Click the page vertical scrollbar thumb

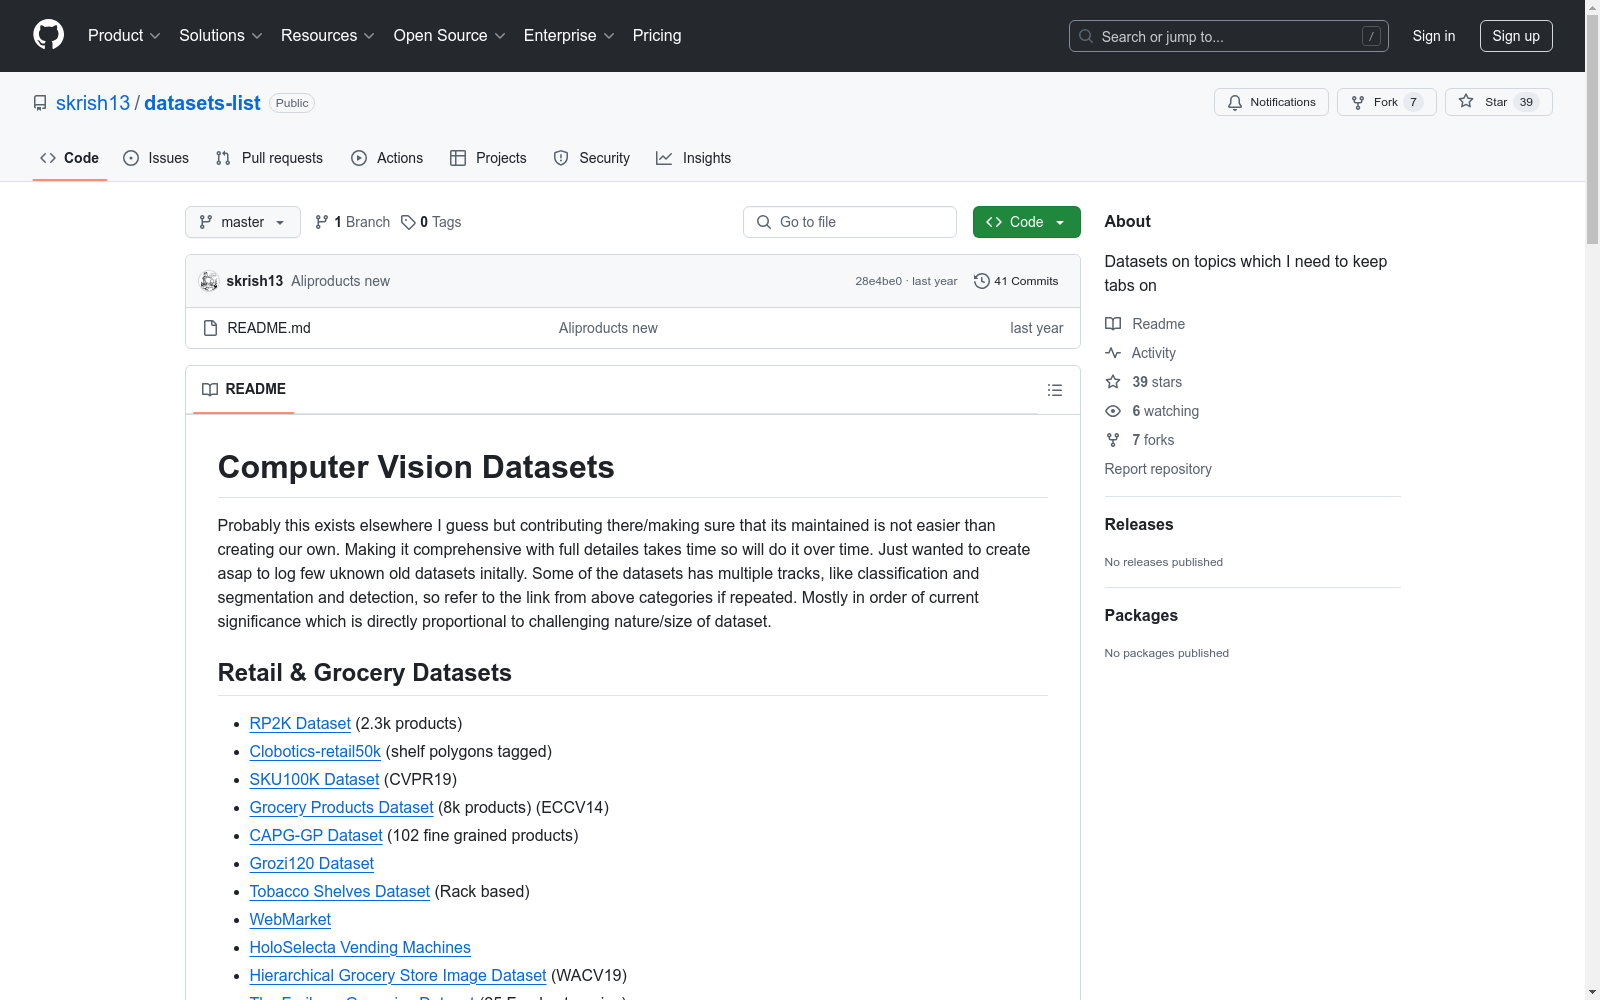tap(1592, 130)
